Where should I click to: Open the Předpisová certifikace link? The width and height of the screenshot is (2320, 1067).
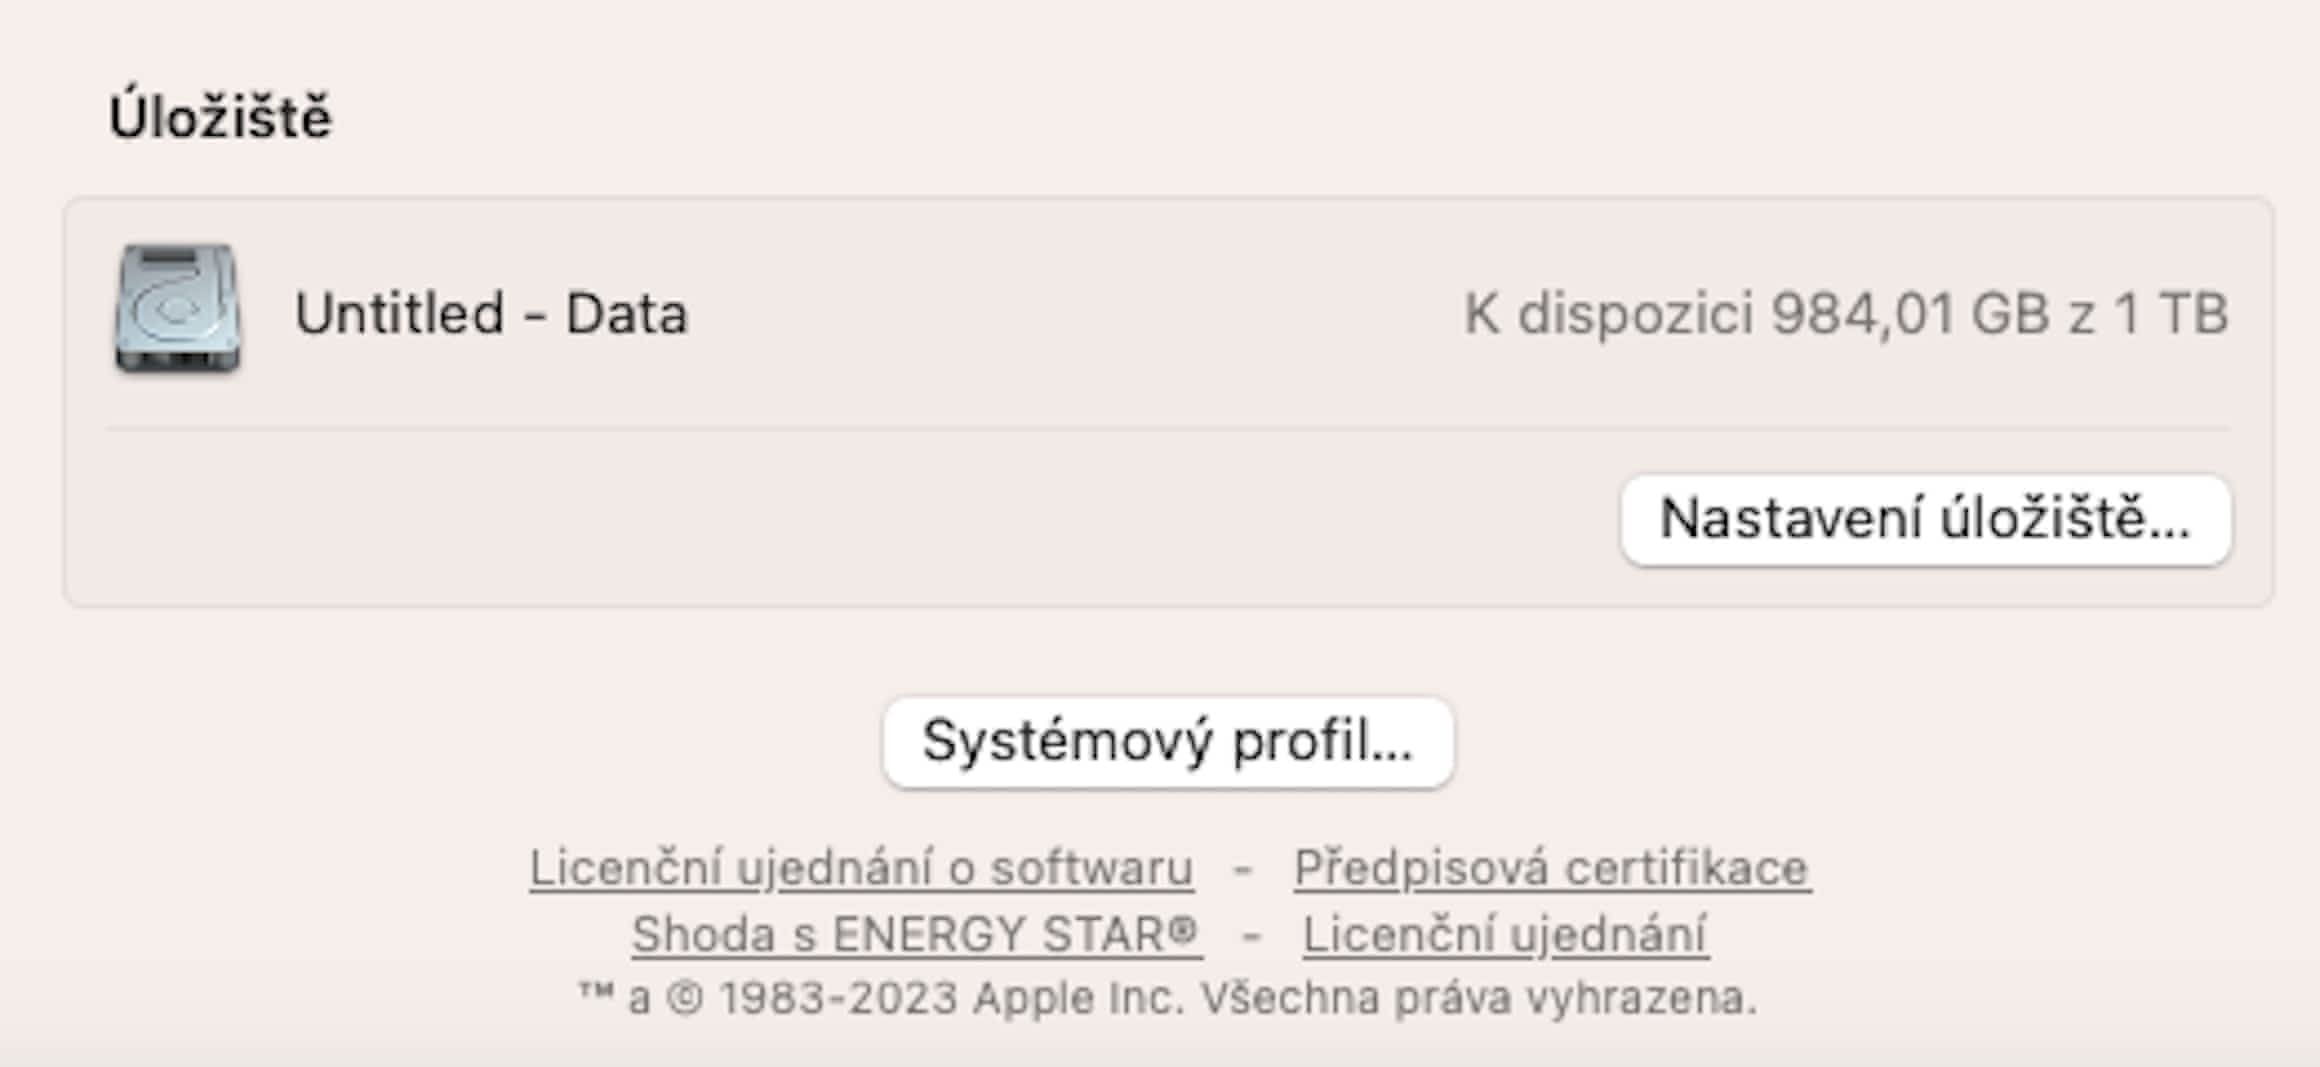pyautogui.click(x=1551, y=868)
